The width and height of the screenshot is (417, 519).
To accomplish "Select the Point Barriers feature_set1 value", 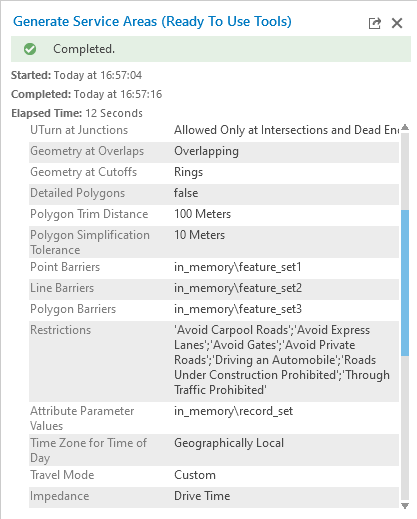I will [238, 267].
